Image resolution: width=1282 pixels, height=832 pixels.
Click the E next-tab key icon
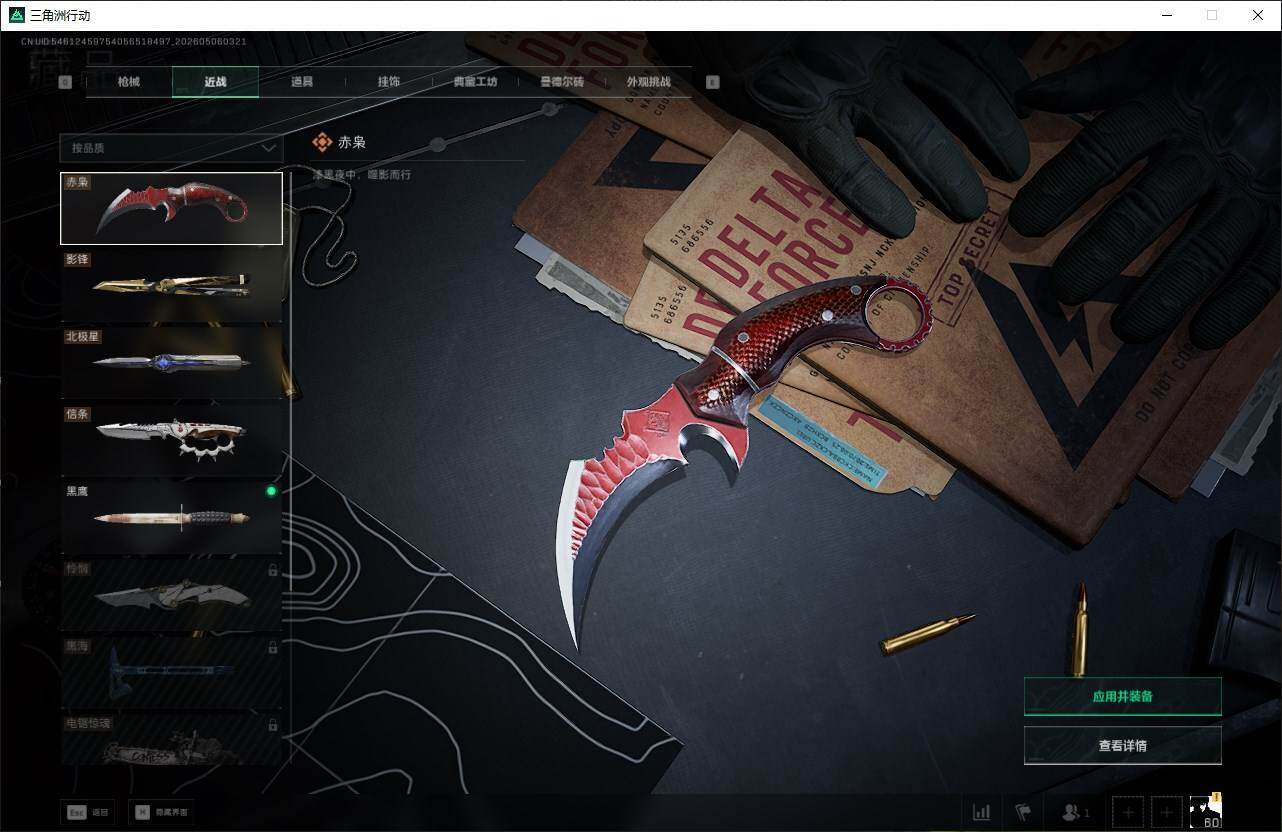[x=713, y=83]
